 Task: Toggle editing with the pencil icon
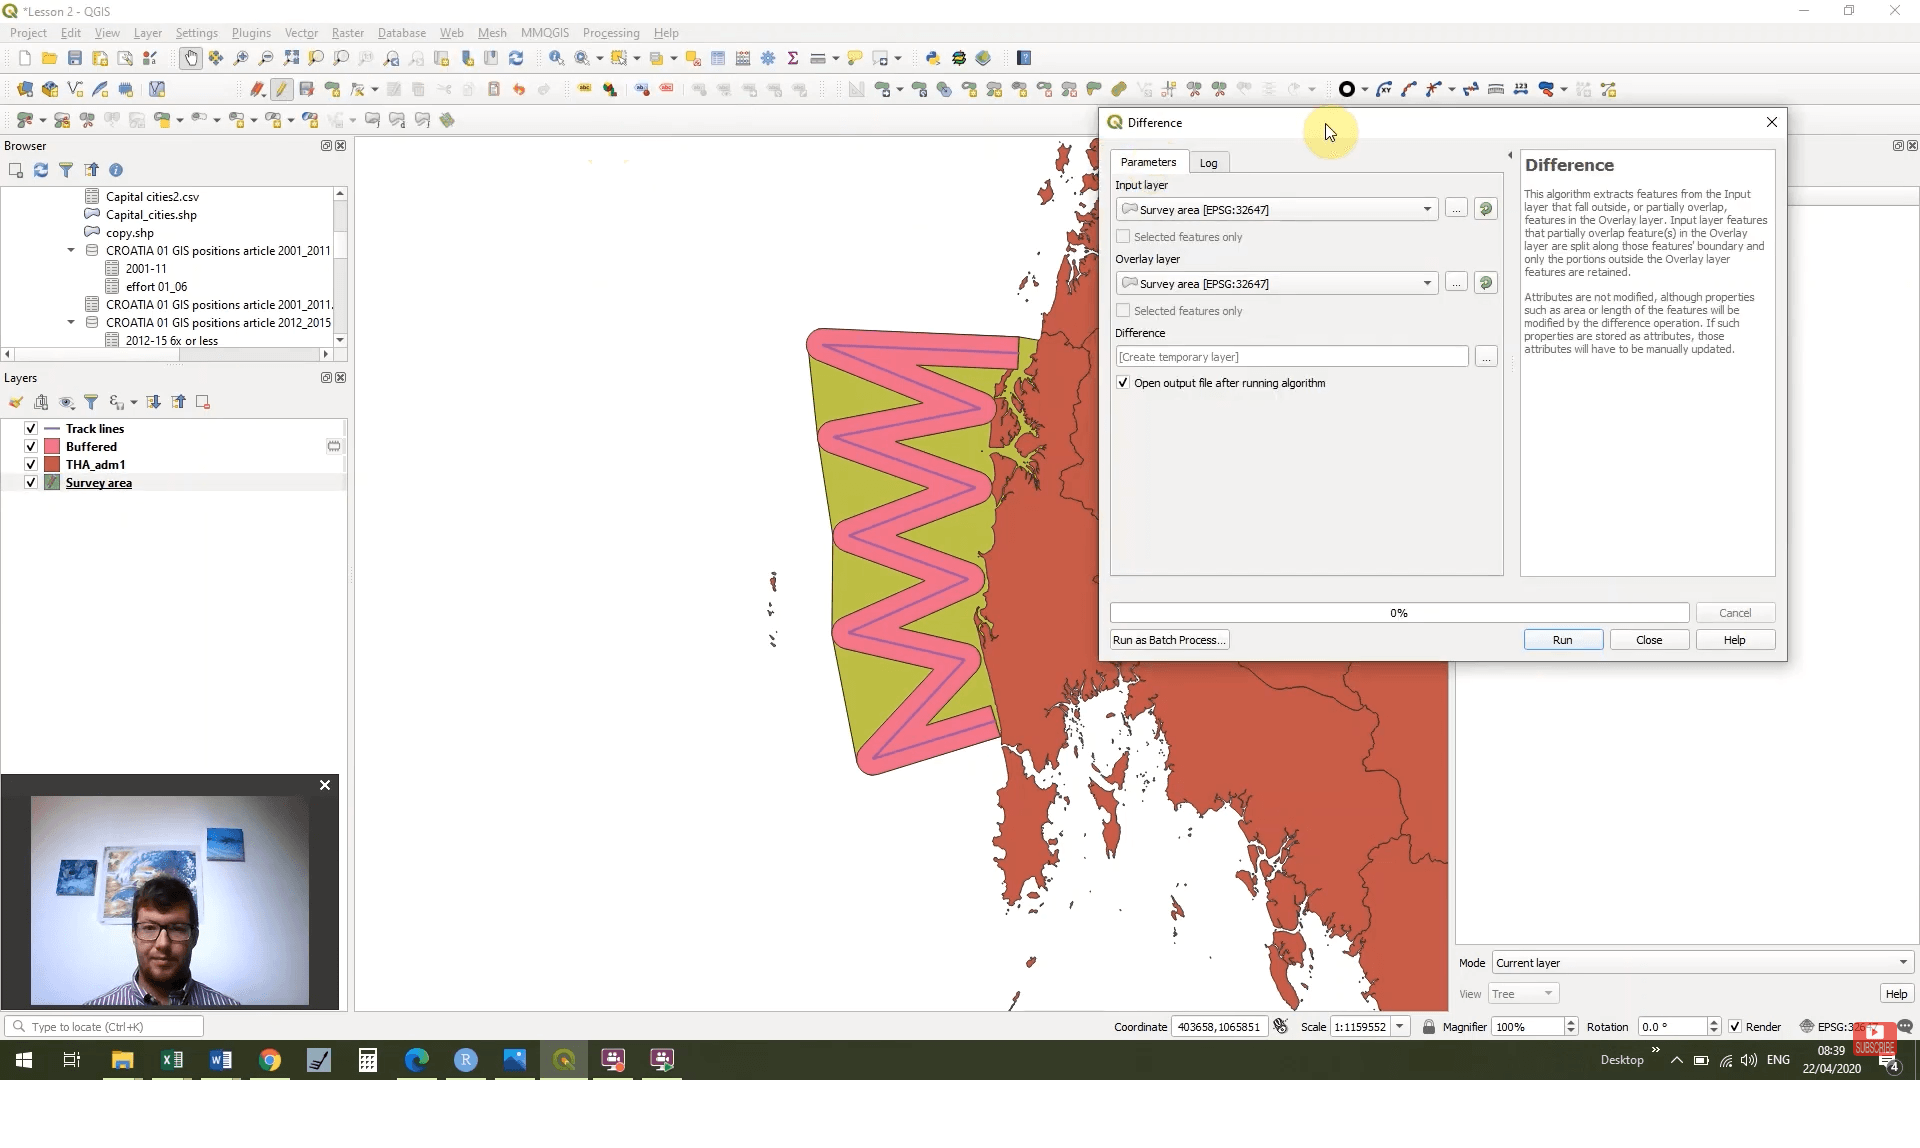point(282,89)
